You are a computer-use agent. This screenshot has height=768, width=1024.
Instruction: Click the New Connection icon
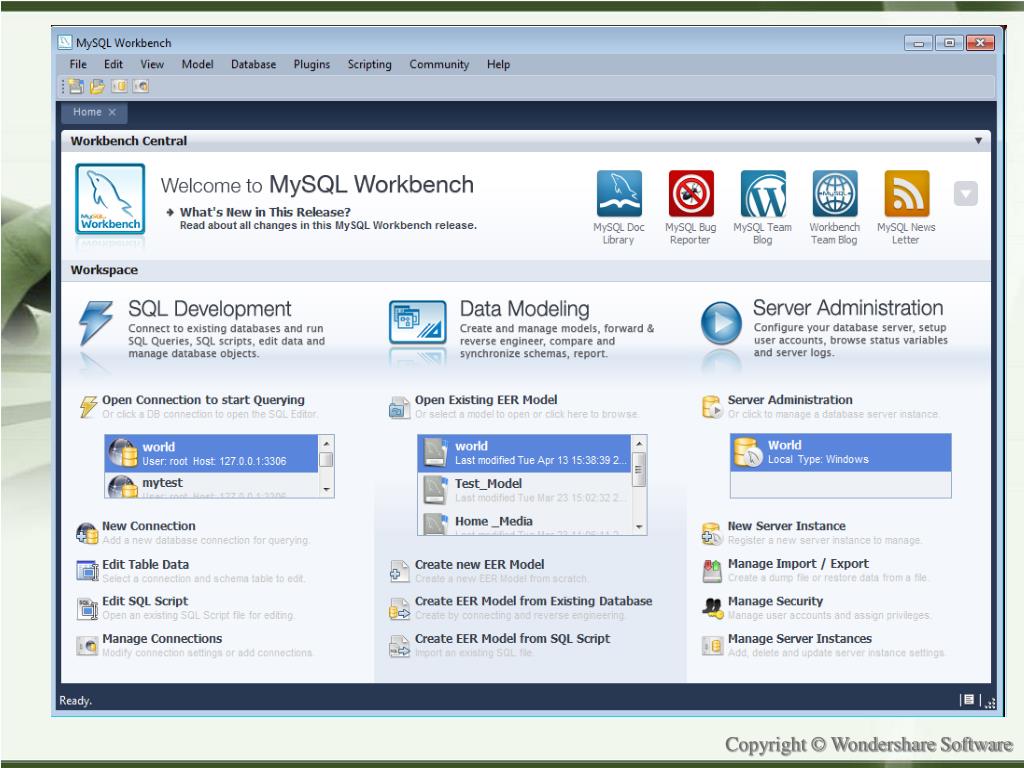[x=87, y=534]
